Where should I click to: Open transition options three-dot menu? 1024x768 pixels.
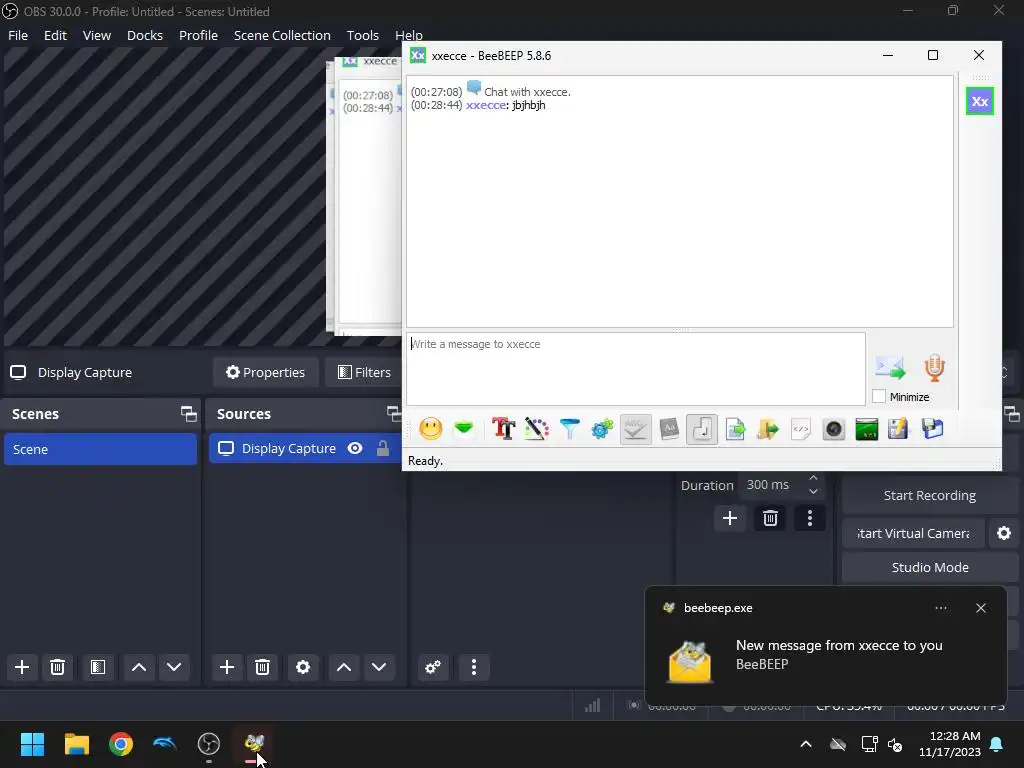click(x=810, y=519)
